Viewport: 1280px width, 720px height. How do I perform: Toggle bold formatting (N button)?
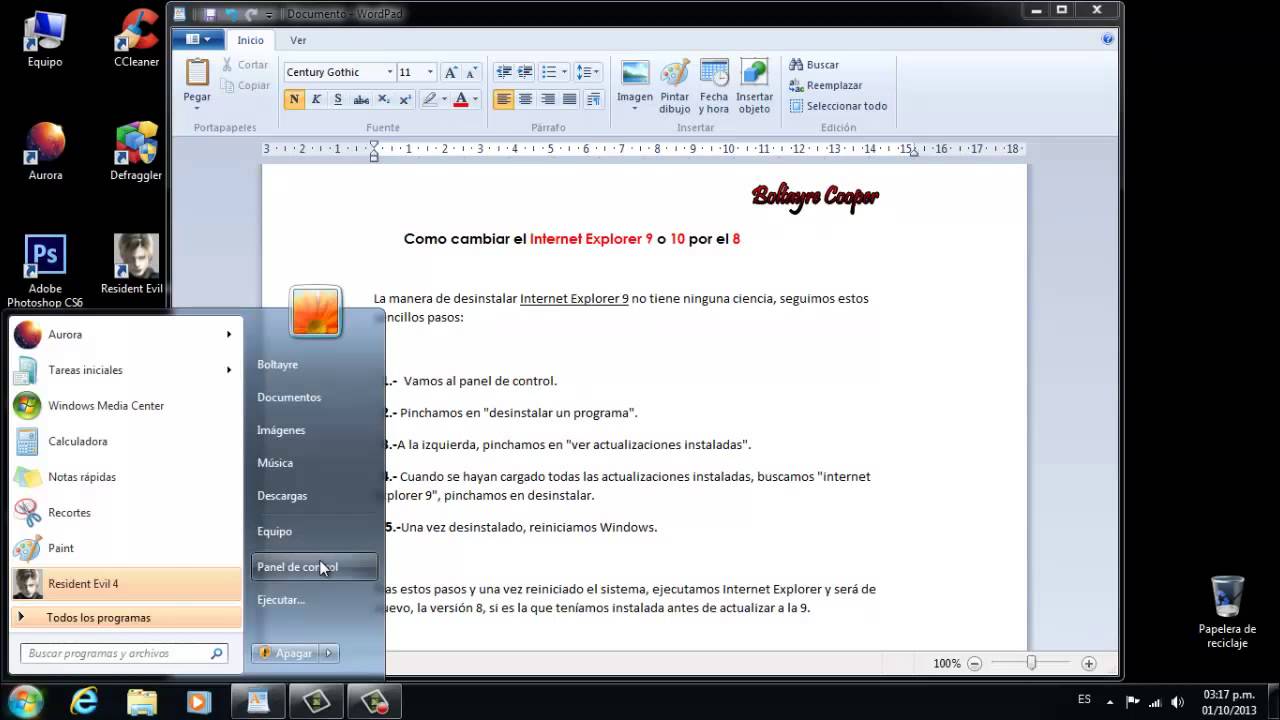(x=294, y=99)
